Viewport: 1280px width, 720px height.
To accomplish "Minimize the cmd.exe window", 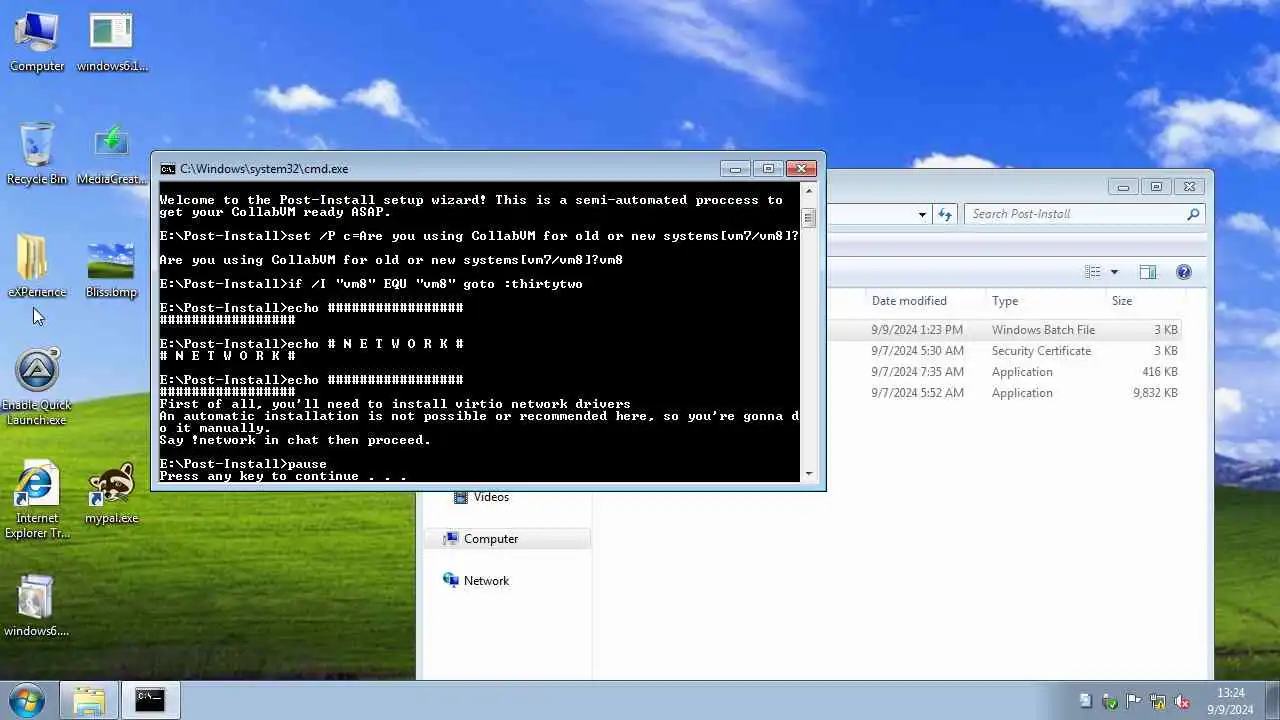I will point(735,169).
